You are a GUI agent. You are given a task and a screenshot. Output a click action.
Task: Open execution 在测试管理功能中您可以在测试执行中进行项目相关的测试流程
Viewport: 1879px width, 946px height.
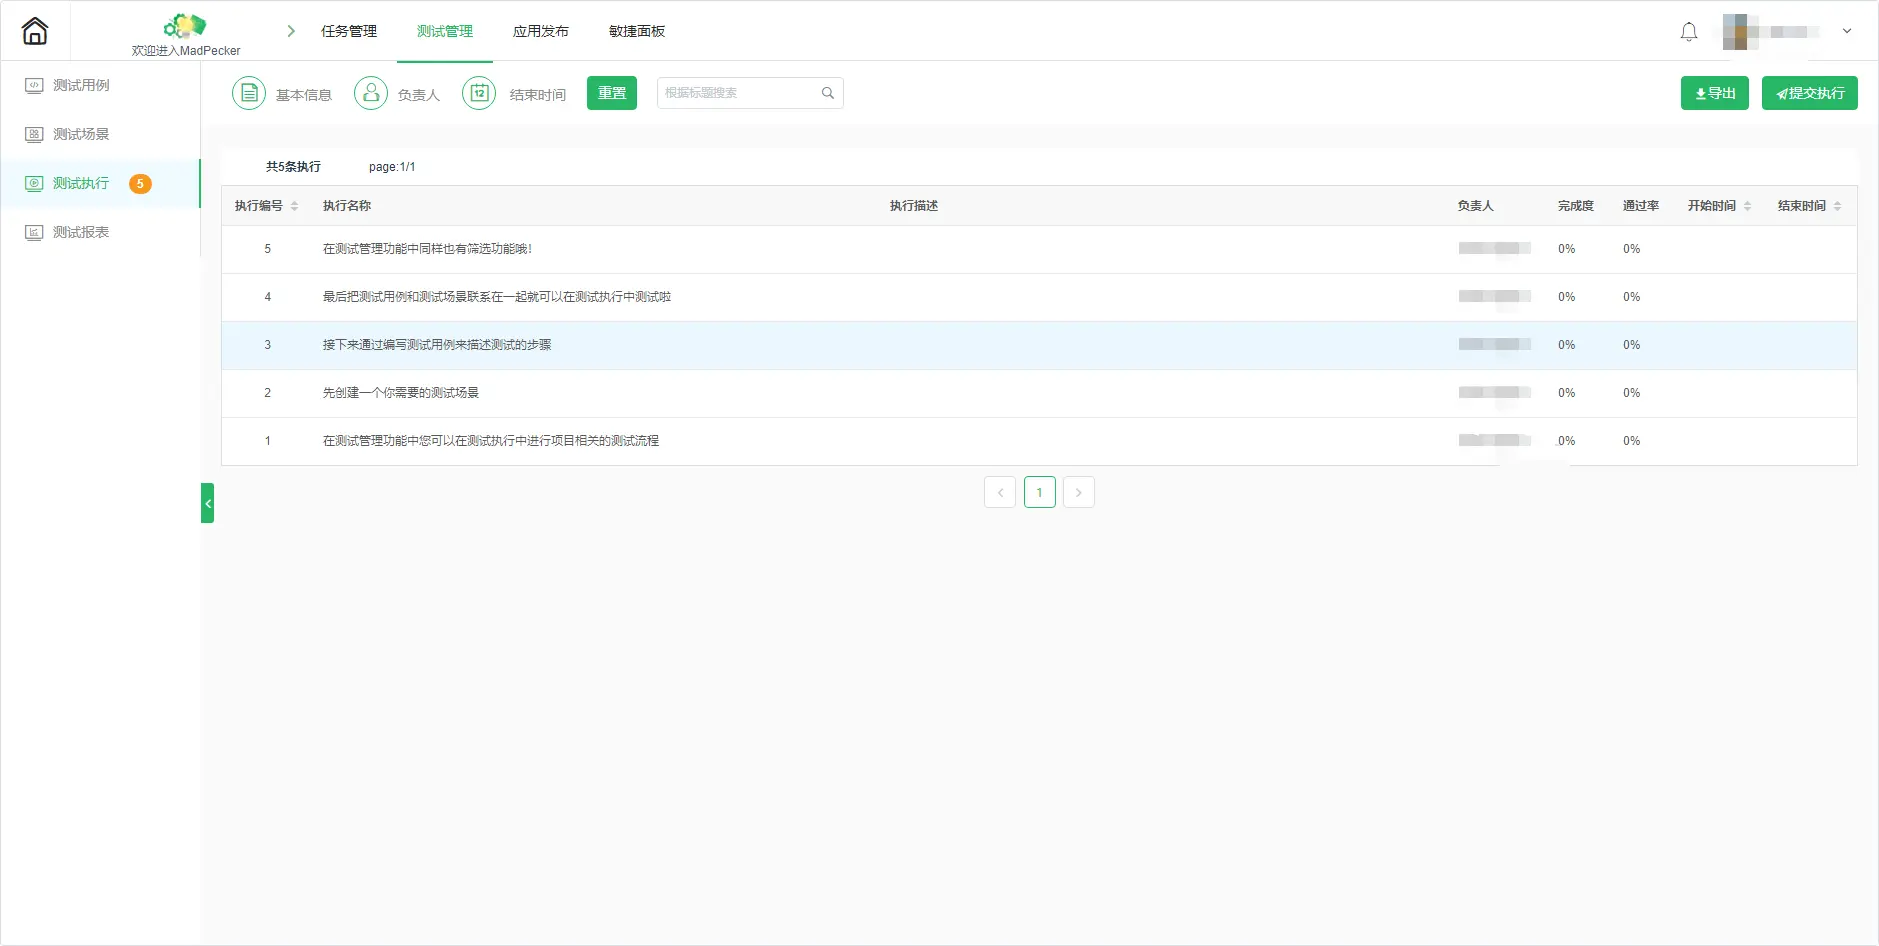(491, 441)
